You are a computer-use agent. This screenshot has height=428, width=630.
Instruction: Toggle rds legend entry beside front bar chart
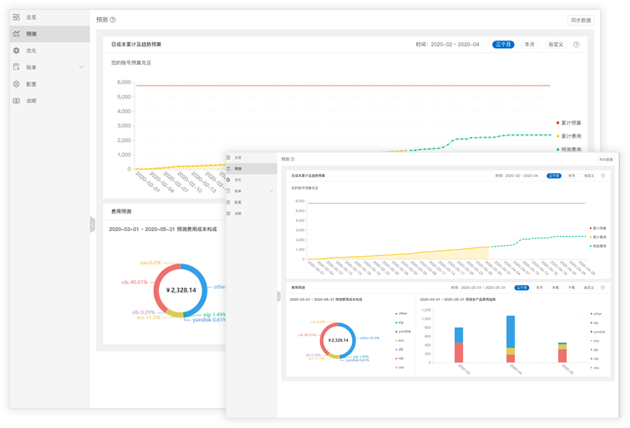coord(595,358)
